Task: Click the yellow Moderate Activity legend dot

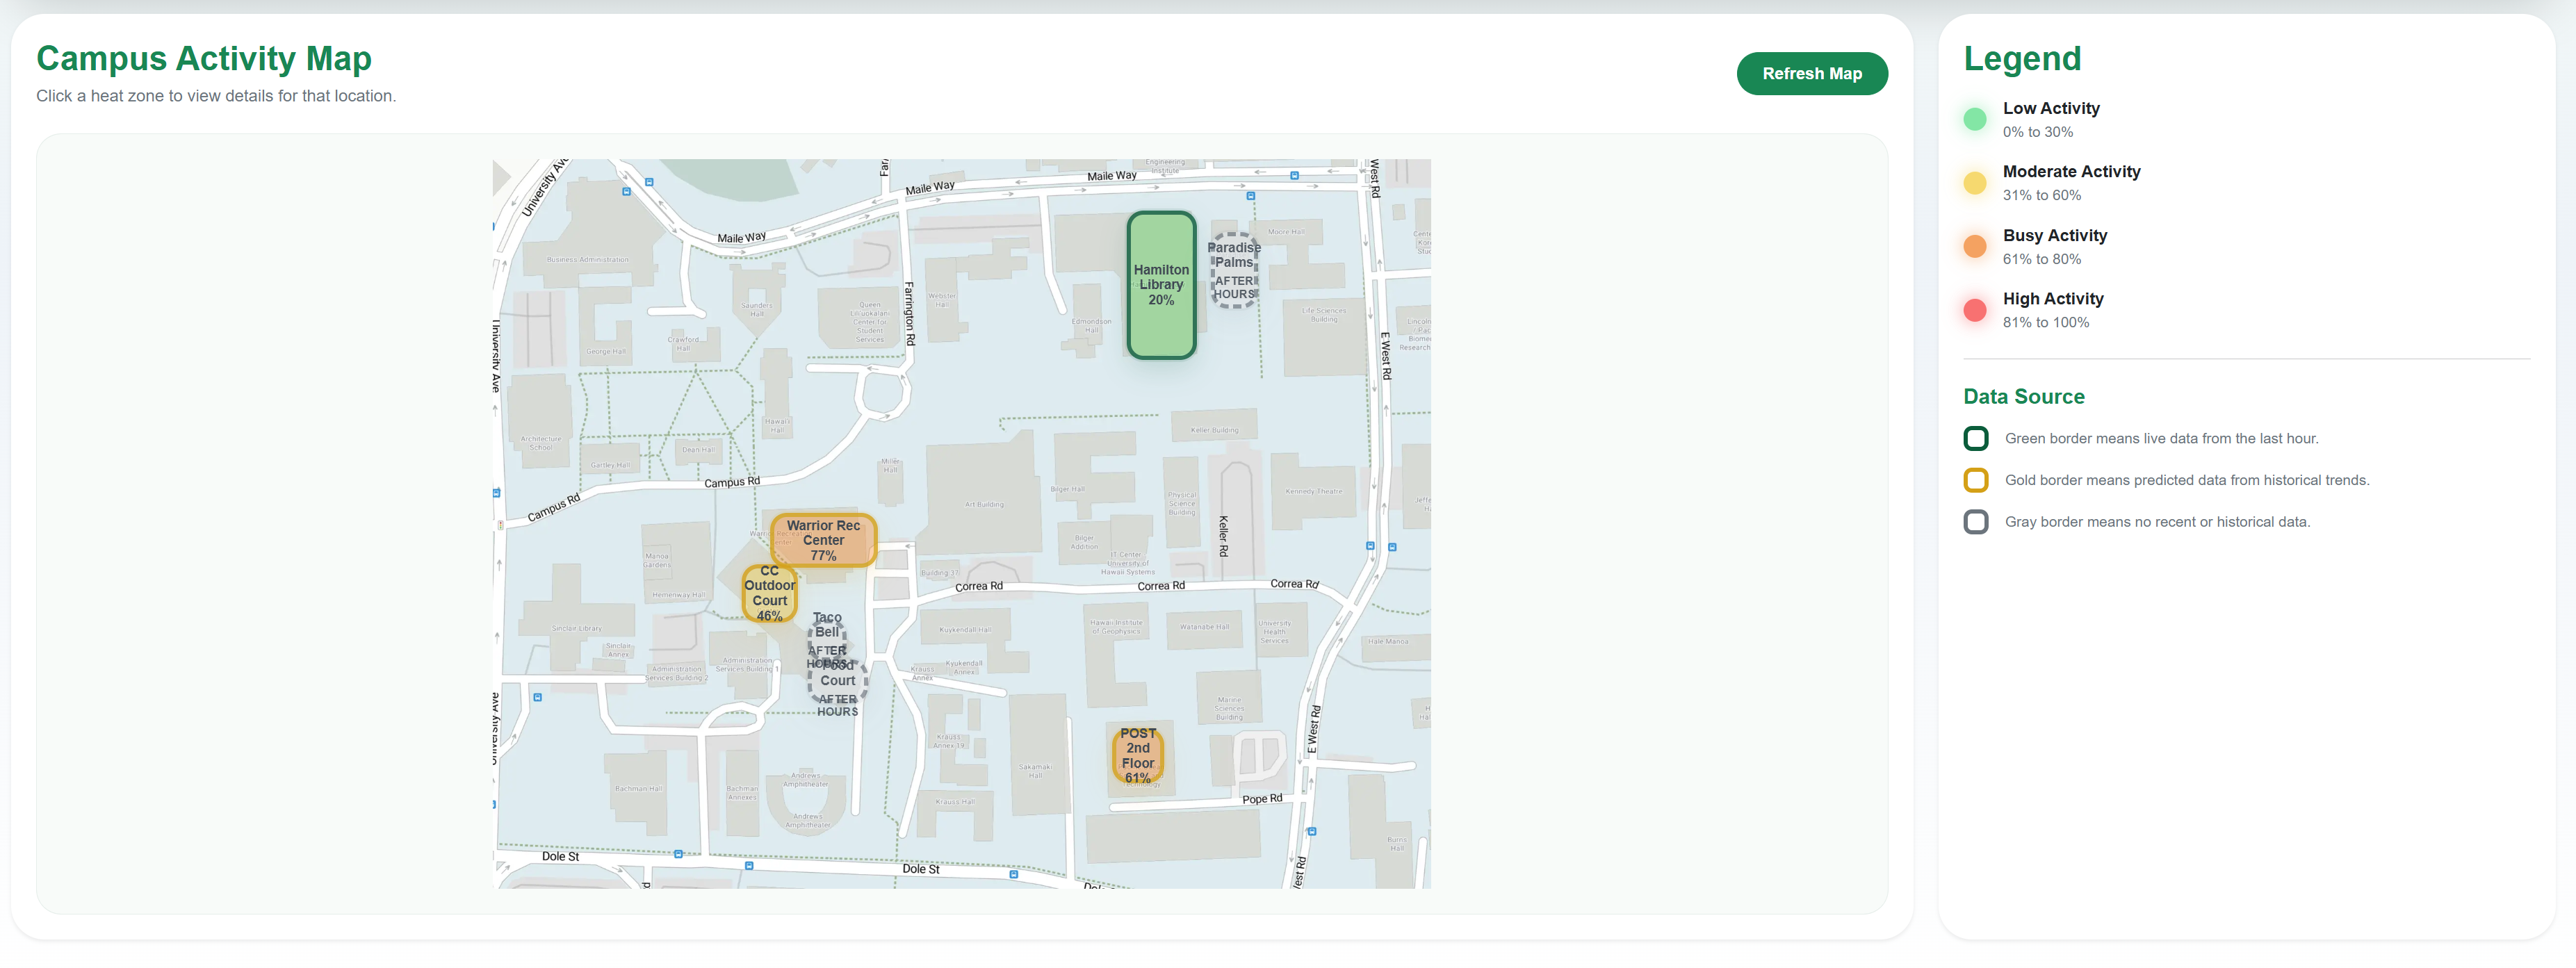Action: [x=1974, y=183]
